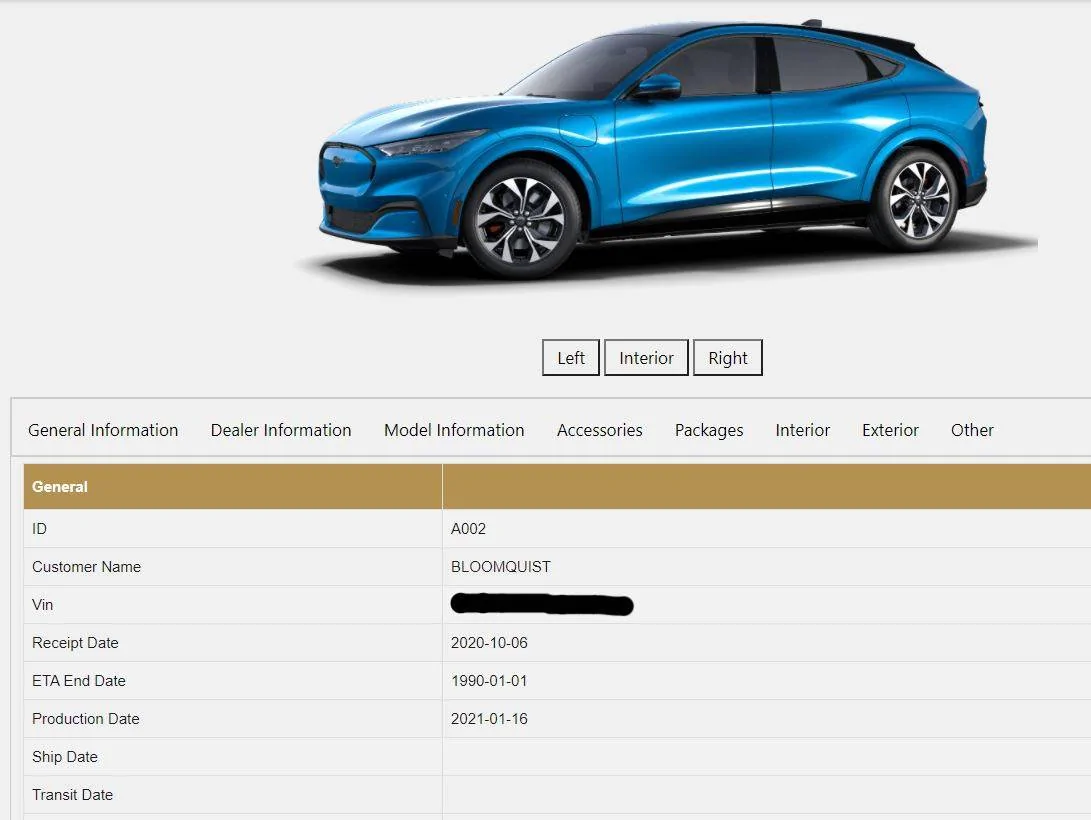Select the Exterior tab
The width and height of the screenshot is (1091, 820).
click(x=891, y=430)
